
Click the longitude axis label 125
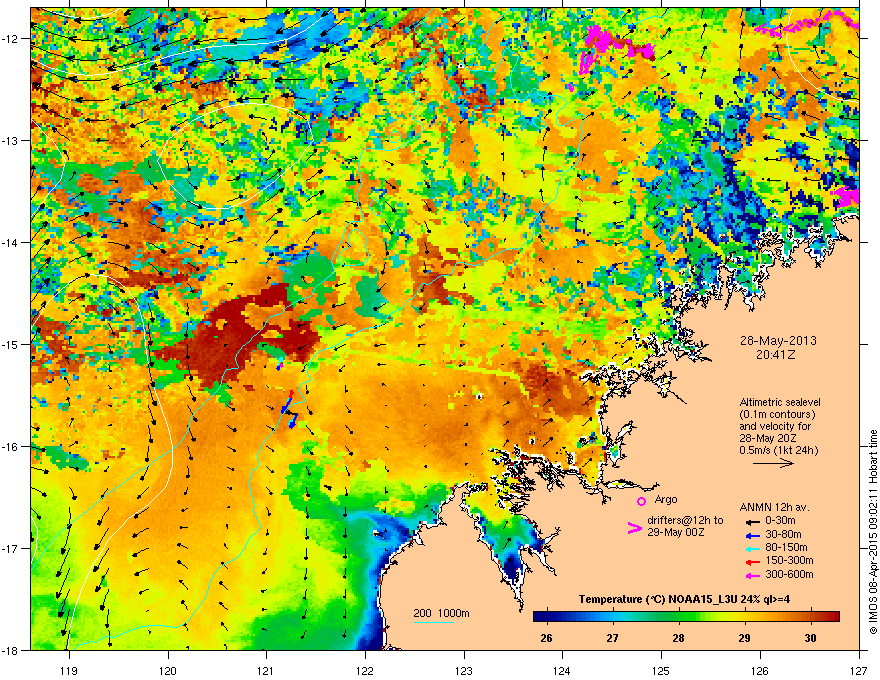[x=661, y=670]
